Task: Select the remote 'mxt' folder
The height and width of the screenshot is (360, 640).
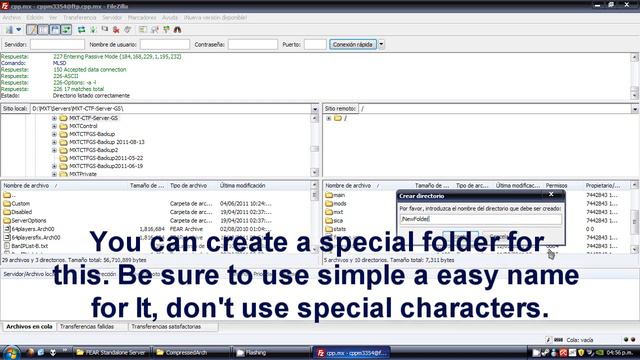Action: (x=338, y=212)
